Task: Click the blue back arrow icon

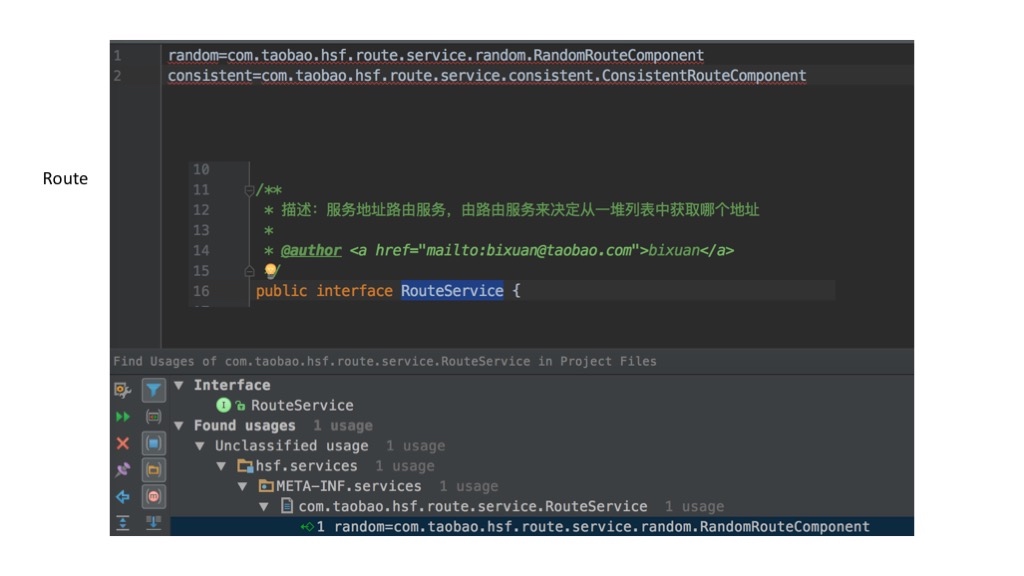Action: click(122, 497)
